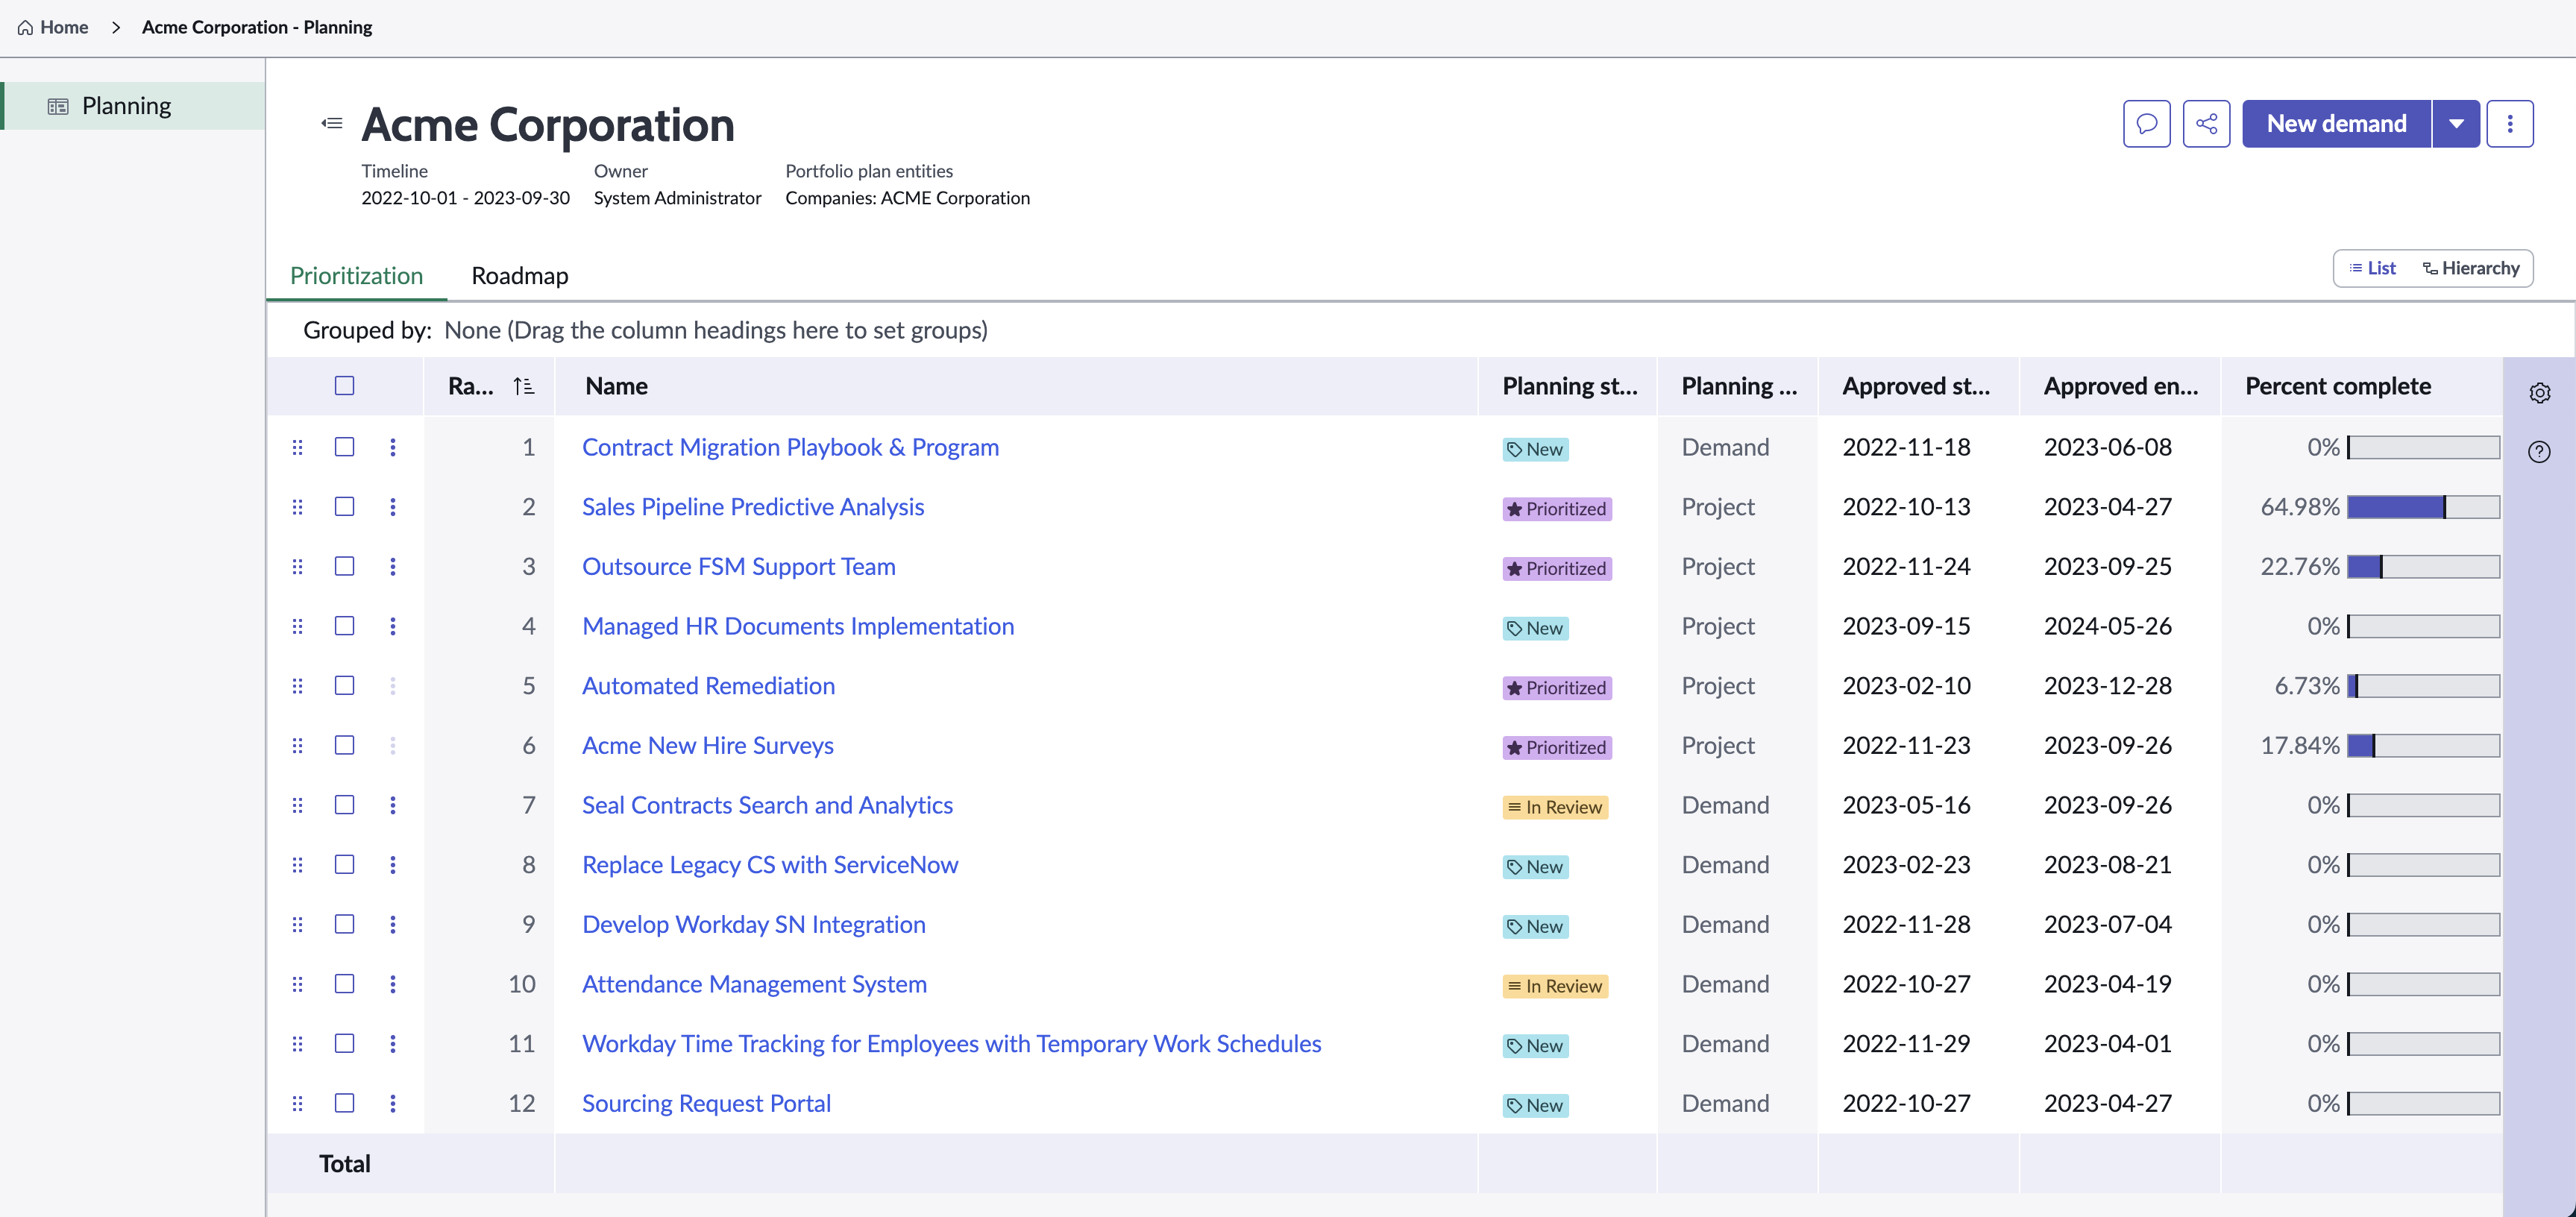Open table settings gear icon

click(x=2539, y=393)
